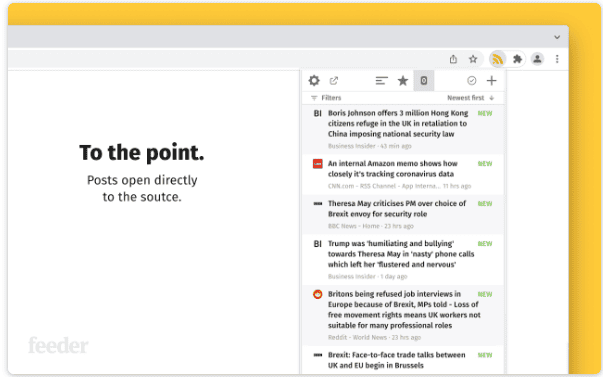The height and width of the screenshot is (377, 603).
Task: Open browser profile avatar icon
Action: [x=537, y=59]
